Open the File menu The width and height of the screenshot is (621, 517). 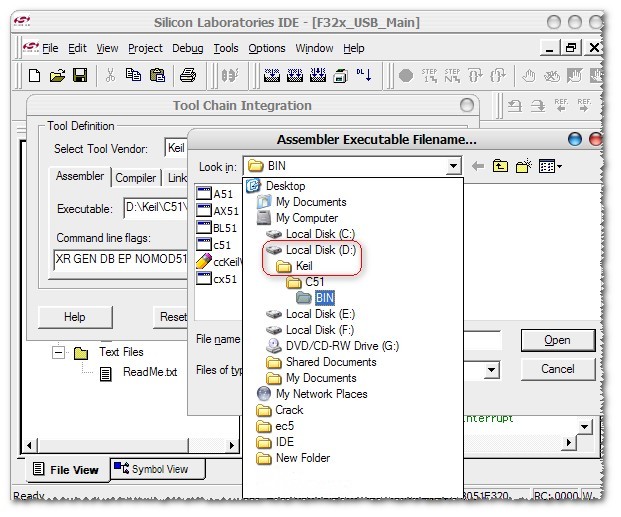pos(50,48)
